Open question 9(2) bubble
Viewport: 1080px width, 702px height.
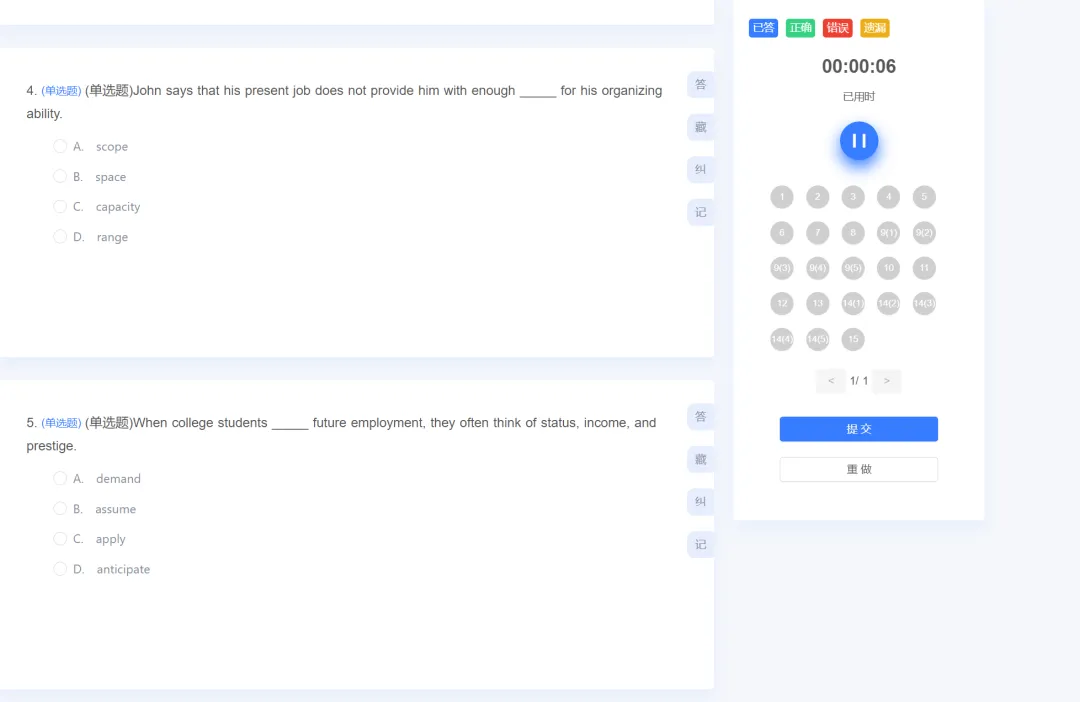[924, 233]
